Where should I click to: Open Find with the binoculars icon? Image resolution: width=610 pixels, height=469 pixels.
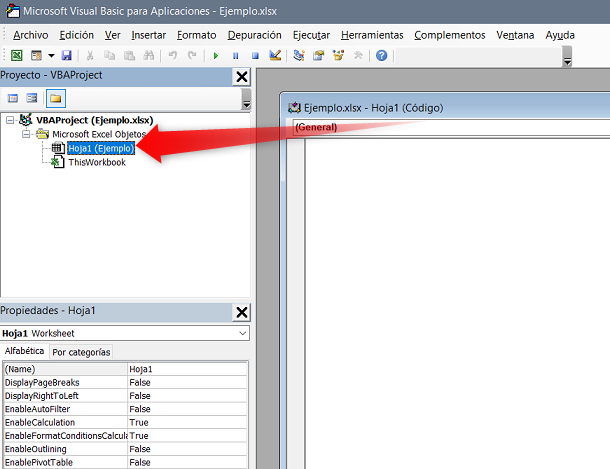(149, 56)
